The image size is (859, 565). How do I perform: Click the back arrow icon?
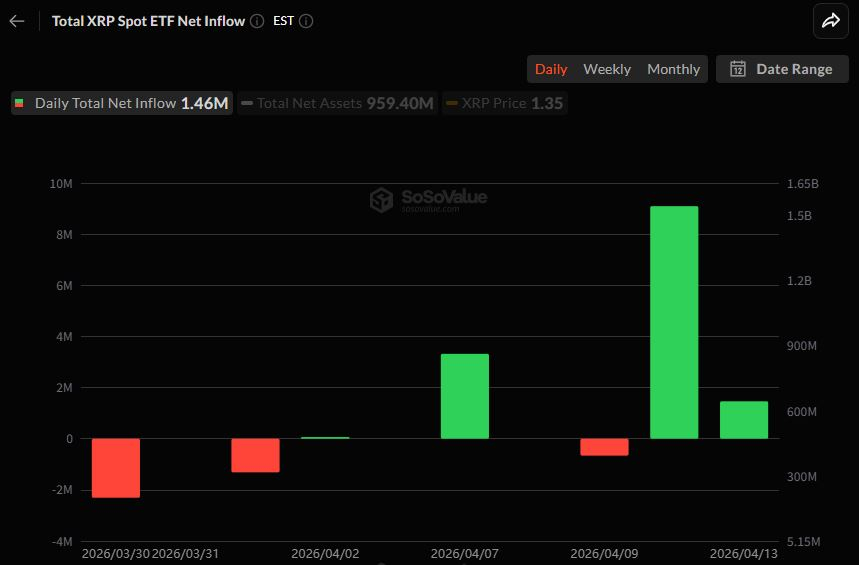pos(16,21)
